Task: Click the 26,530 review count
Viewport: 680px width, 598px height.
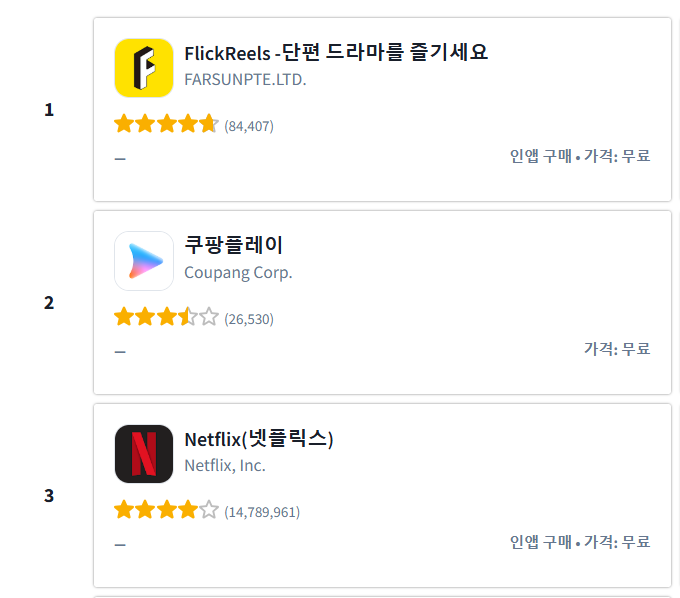Action: tap(249, 320)
